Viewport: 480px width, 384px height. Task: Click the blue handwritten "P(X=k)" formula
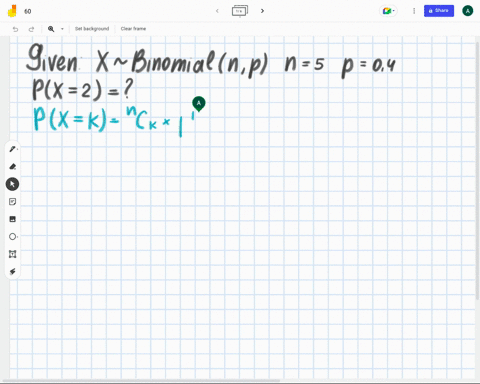70,119
